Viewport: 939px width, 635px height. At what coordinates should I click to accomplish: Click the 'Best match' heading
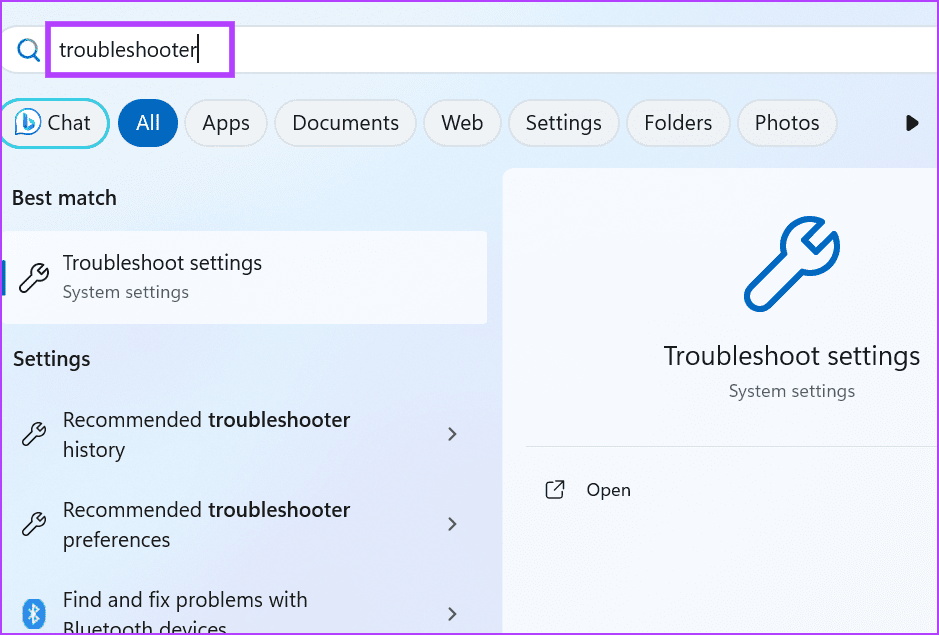(64, 198)
